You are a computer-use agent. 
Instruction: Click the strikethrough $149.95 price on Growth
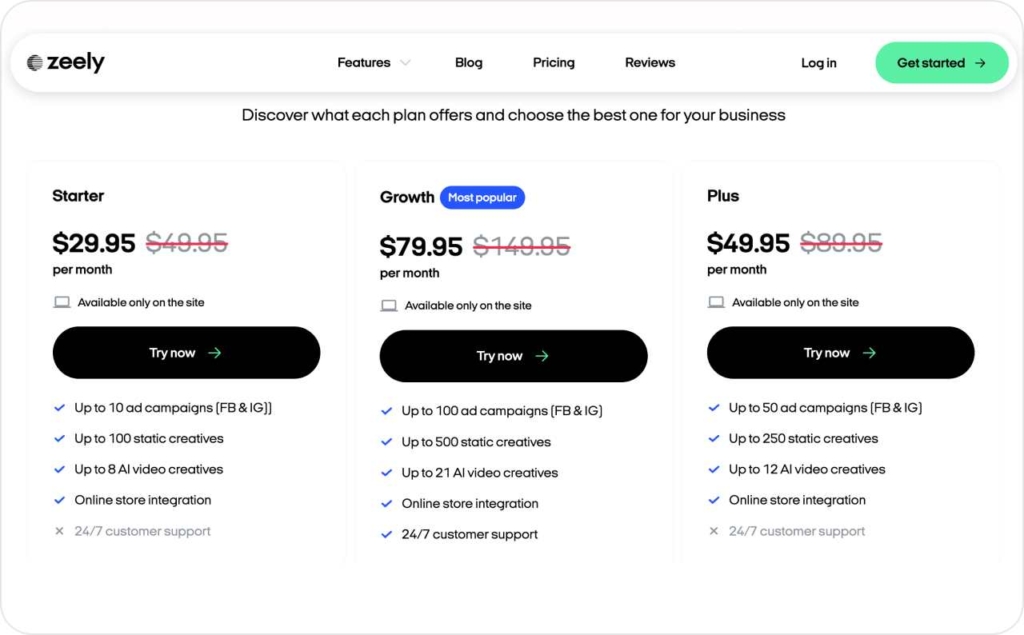point(521,246)
